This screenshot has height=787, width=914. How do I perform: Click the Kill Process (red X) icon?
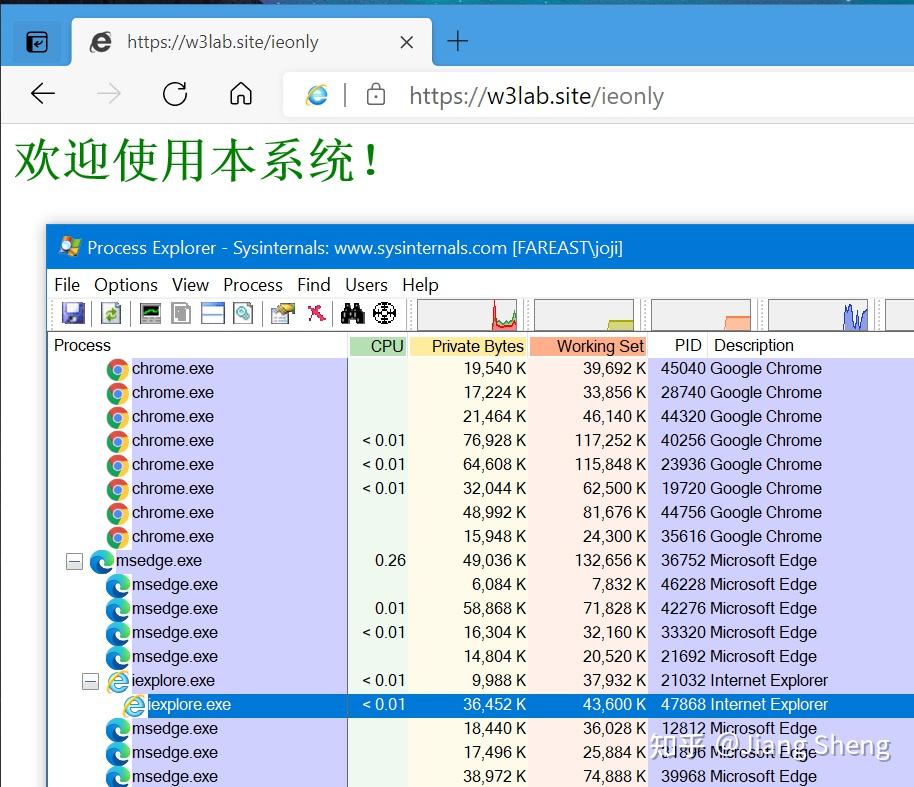pos(314,313)
